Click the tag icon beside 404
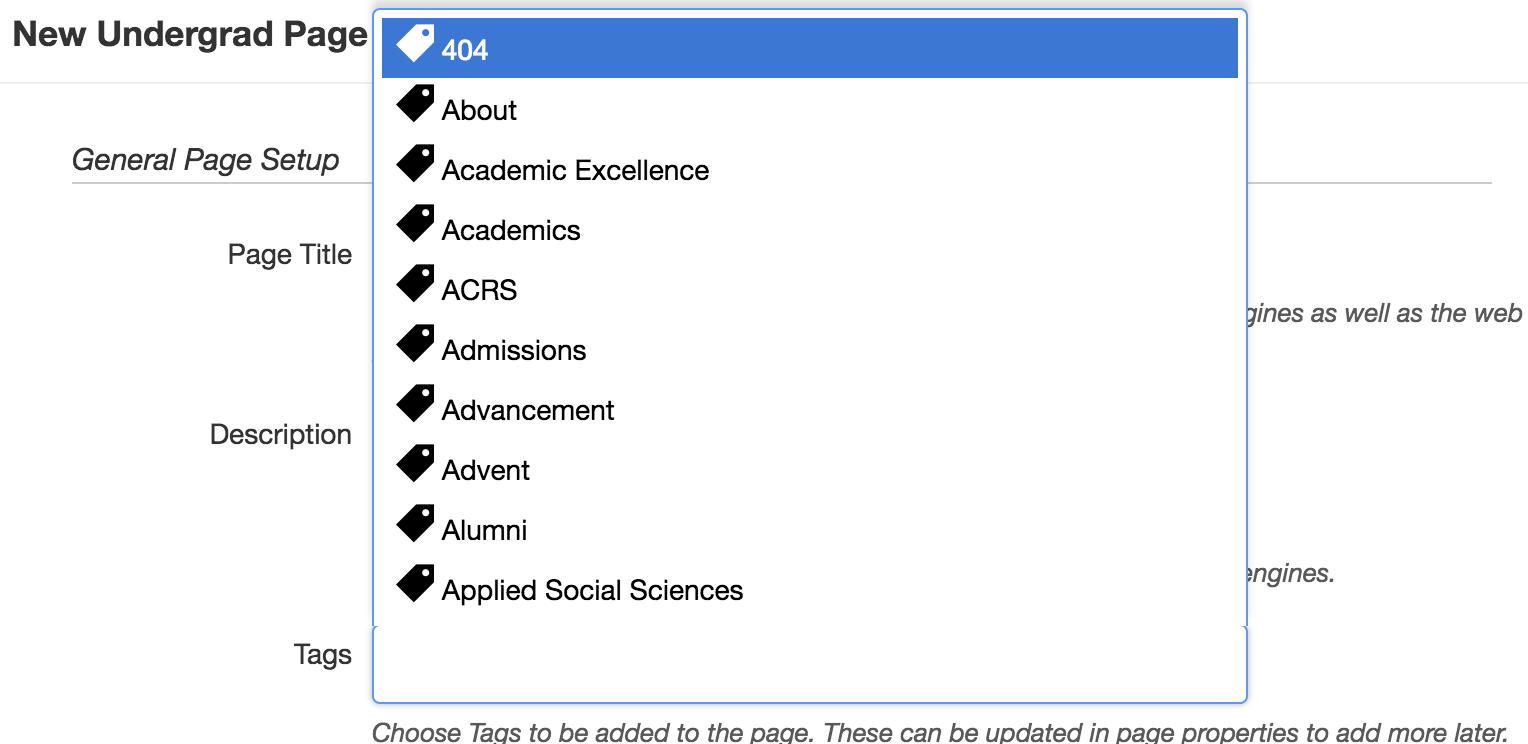This screenshot has width=1528, height=744. (415, 44)
